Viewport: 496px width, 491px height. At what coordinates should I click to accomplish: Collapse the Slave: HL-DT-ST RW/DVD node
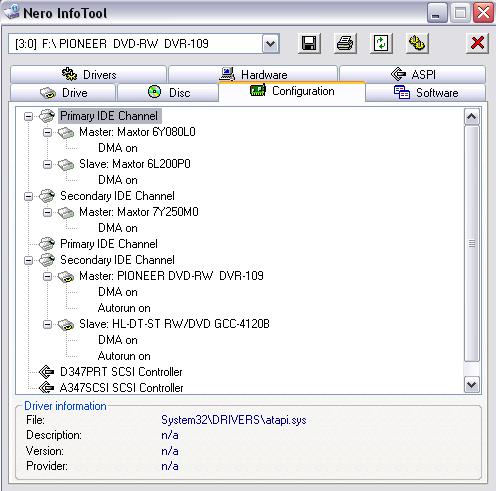[48, 324]
